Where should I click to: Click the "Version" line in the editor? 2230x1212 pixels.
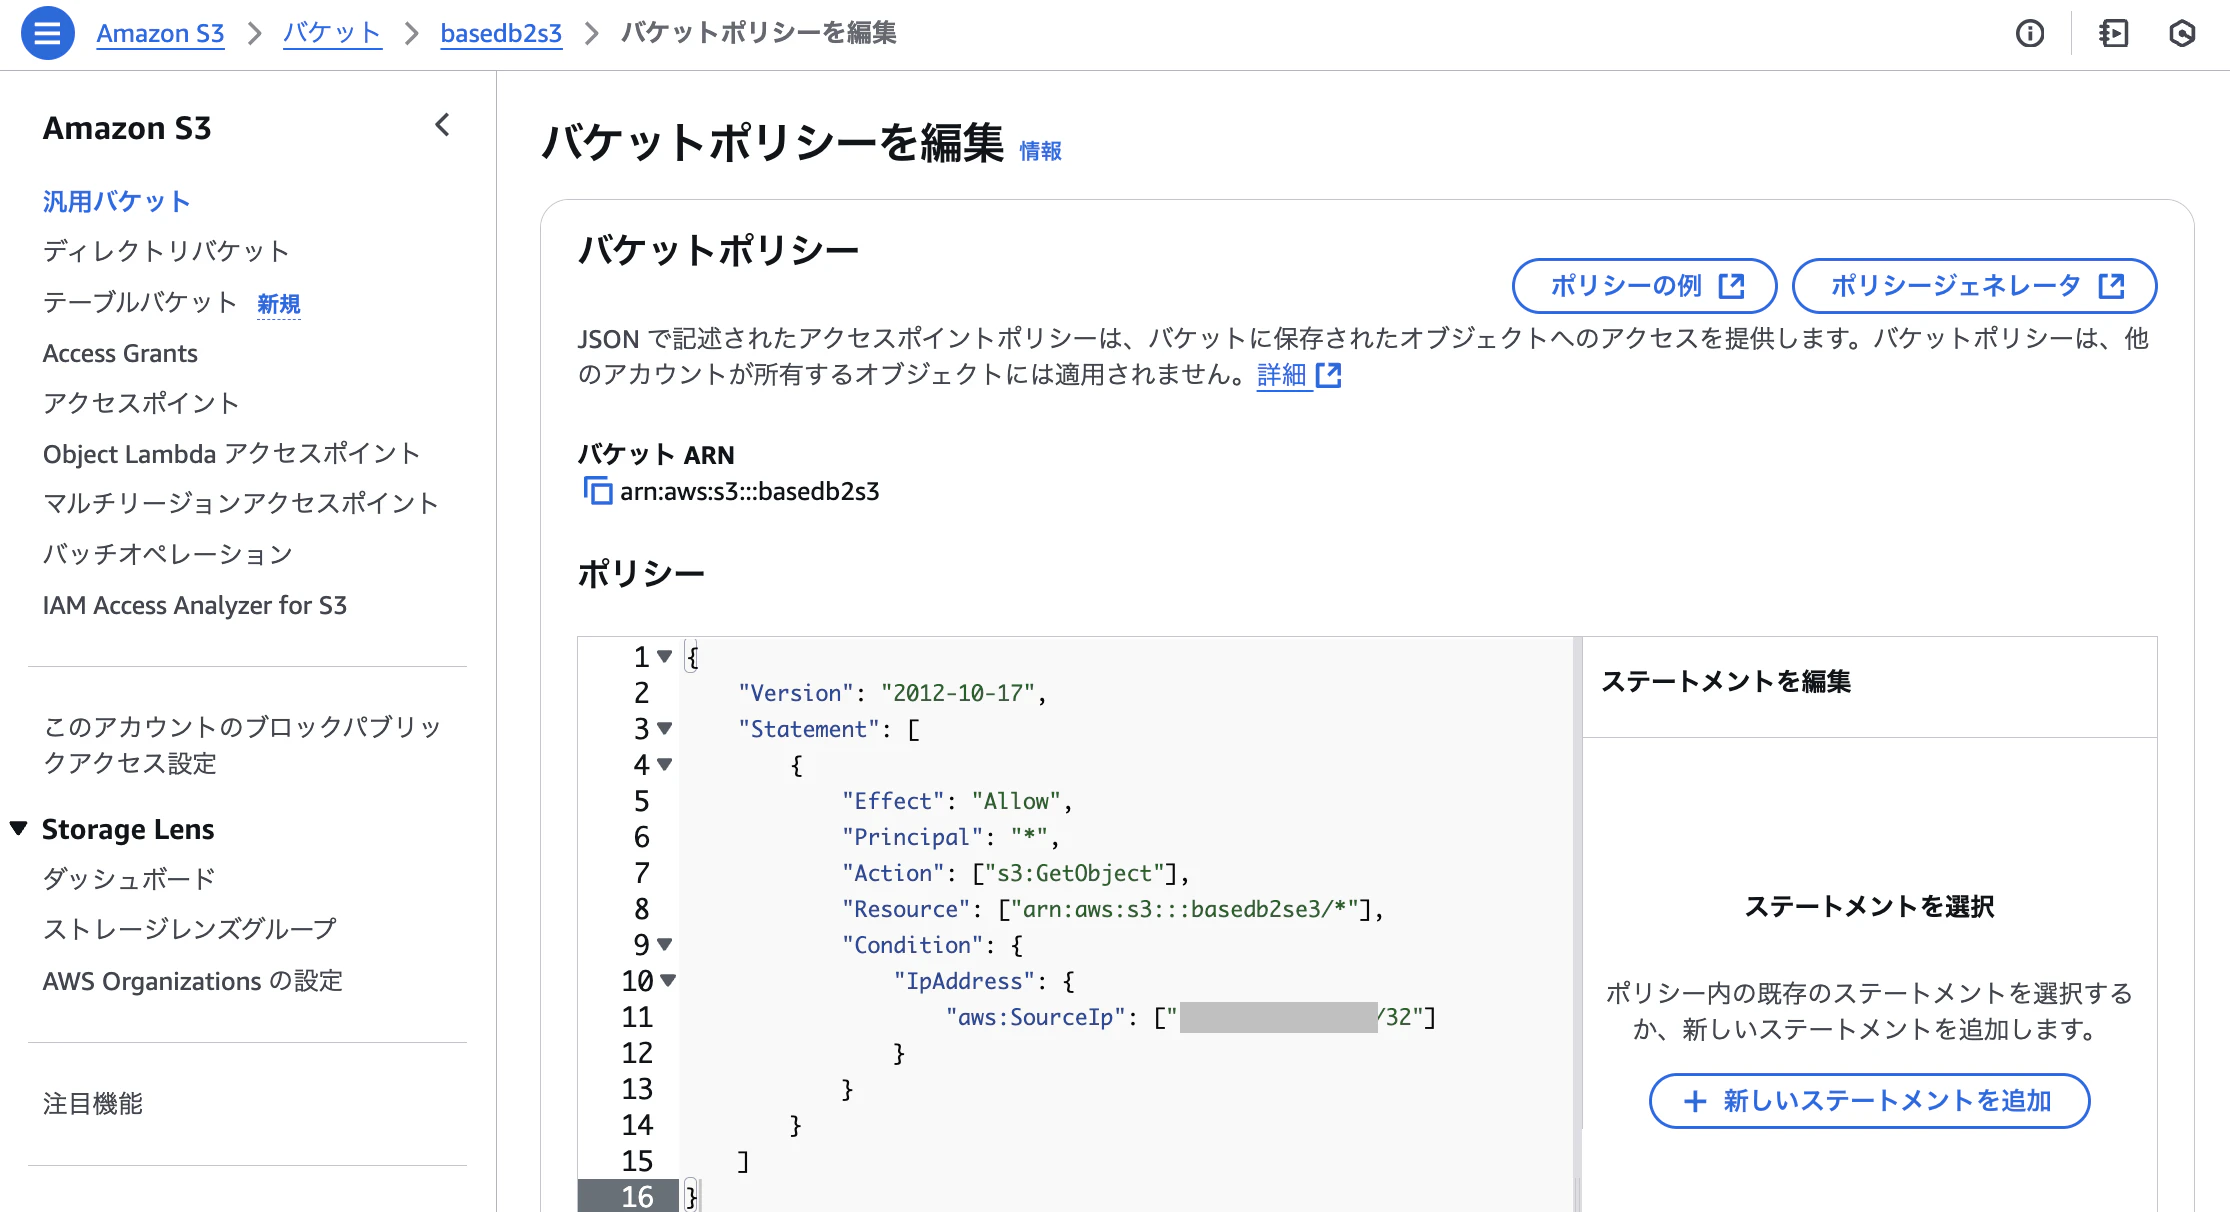pyautogui.click(x=892, y=693)
